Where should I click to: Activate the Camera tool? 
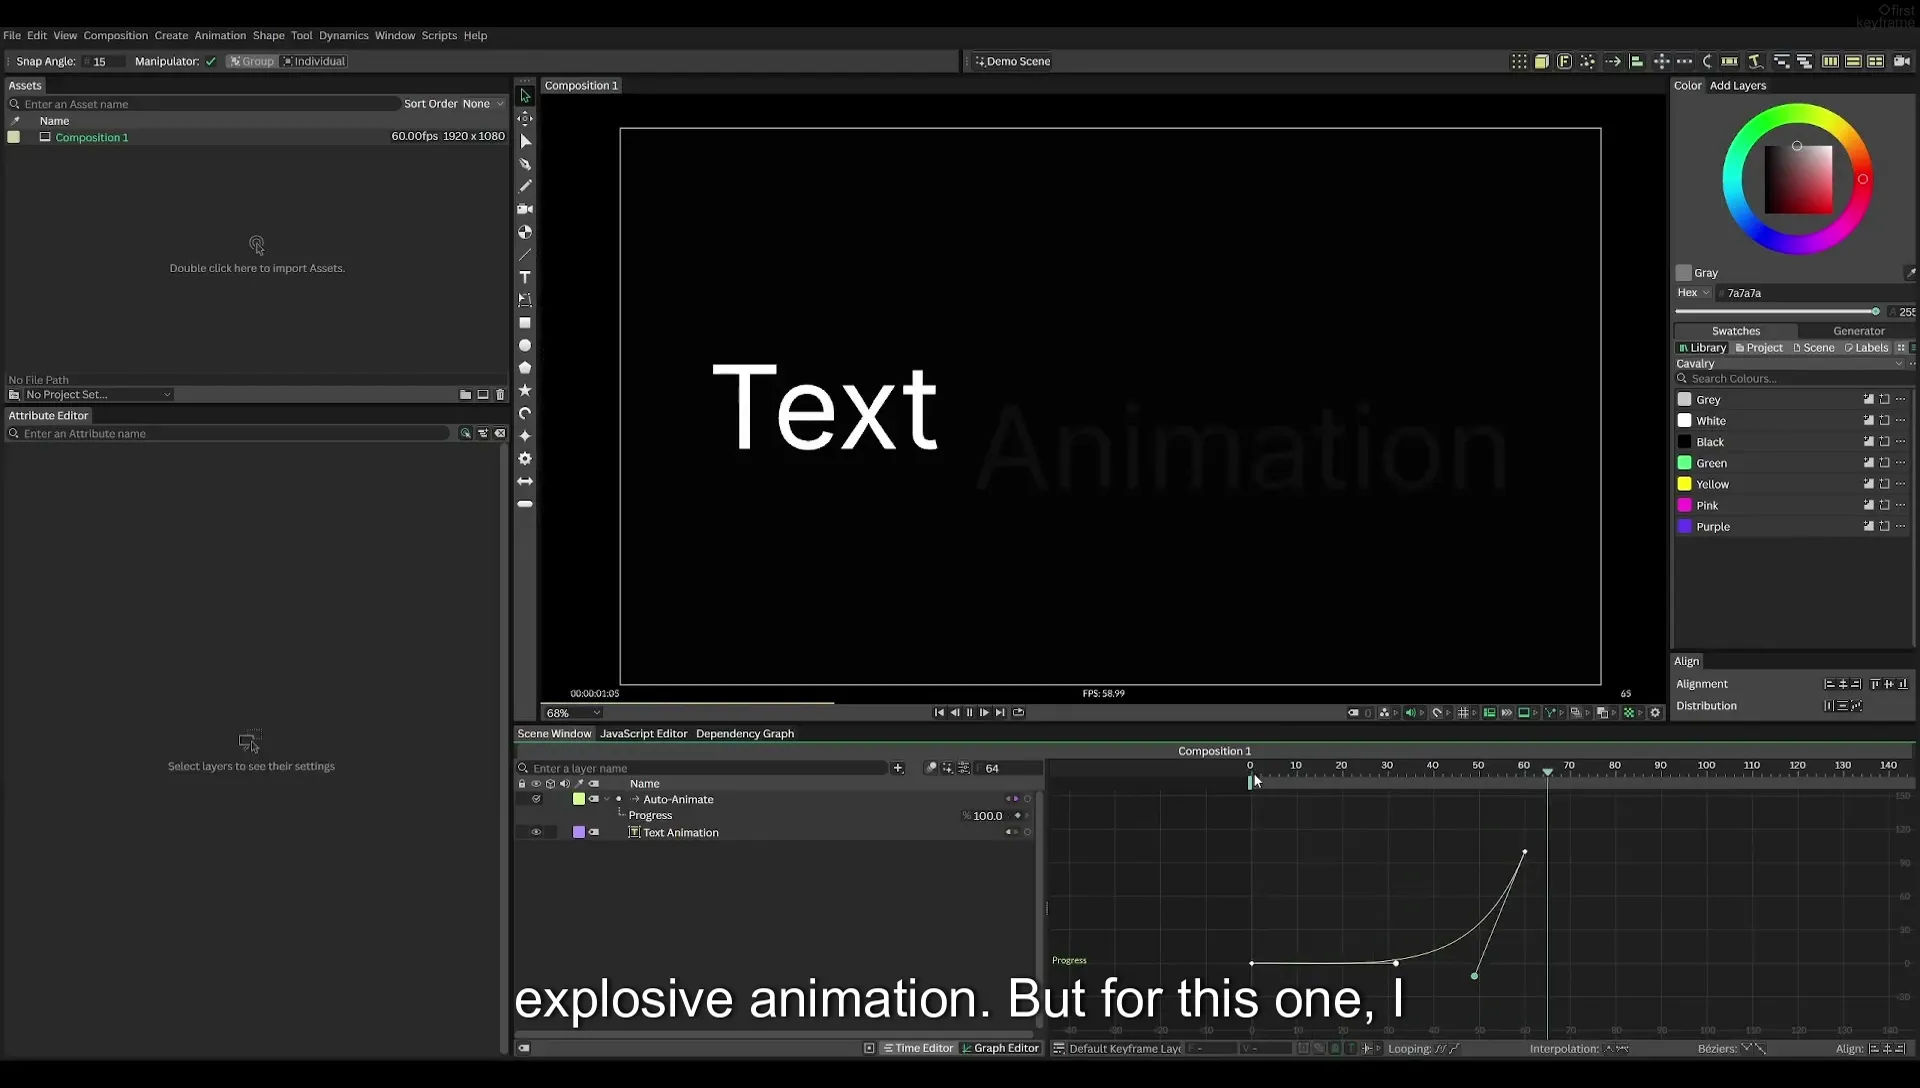click(x=525, y=209)
